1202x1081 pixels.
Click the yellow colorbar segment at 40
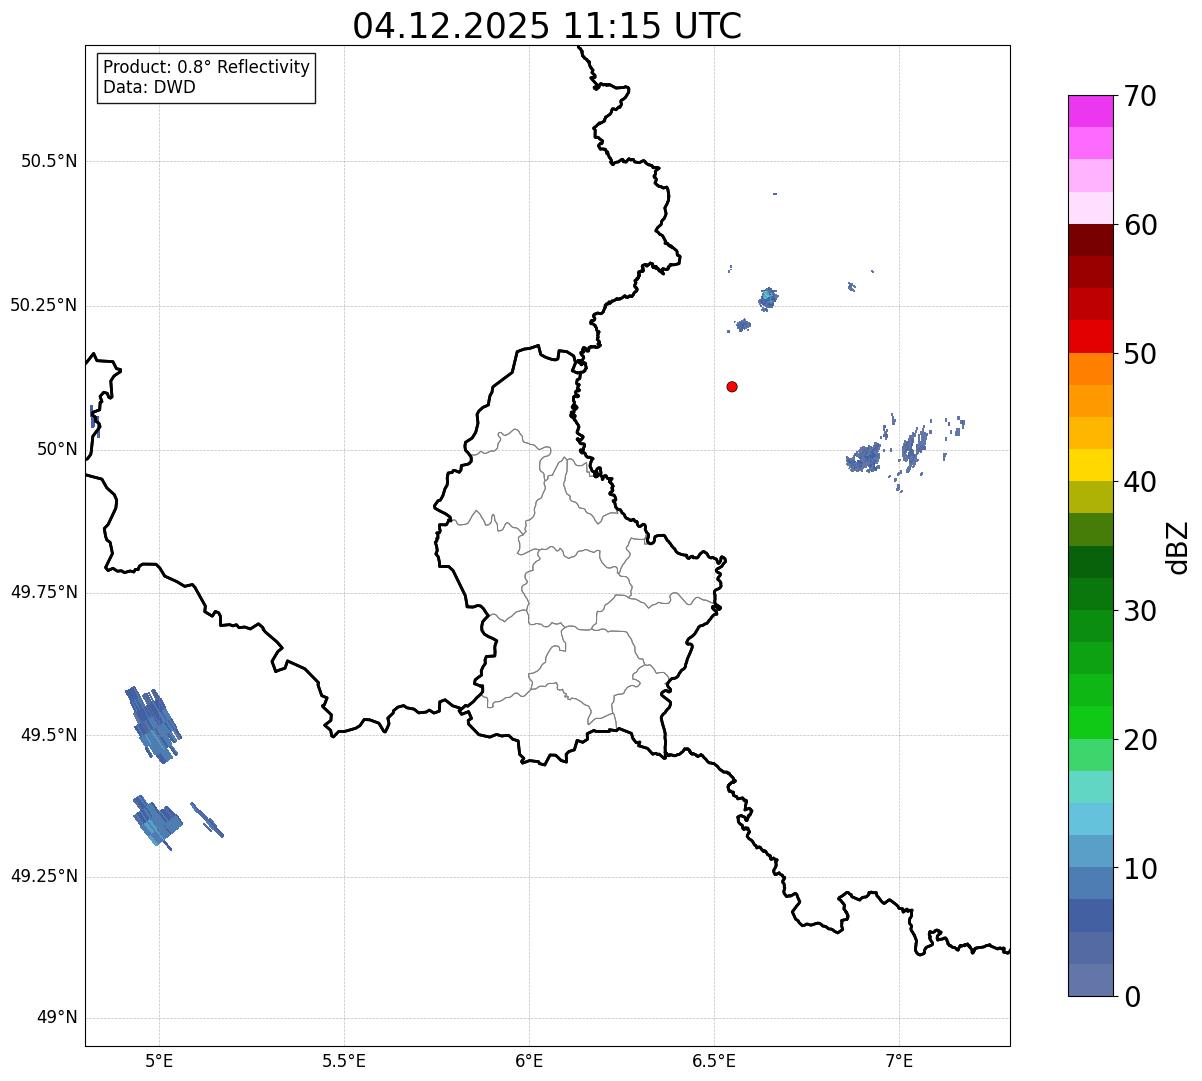[1090, 465]
